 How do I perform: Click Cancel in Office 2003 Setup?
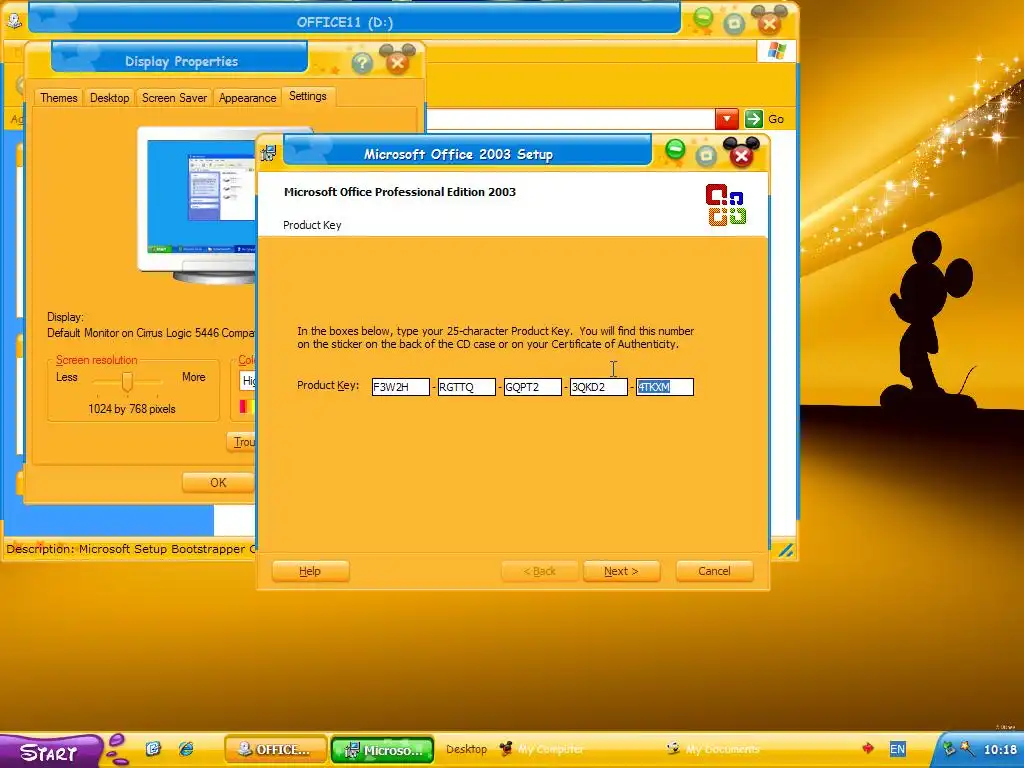point(714,571)
